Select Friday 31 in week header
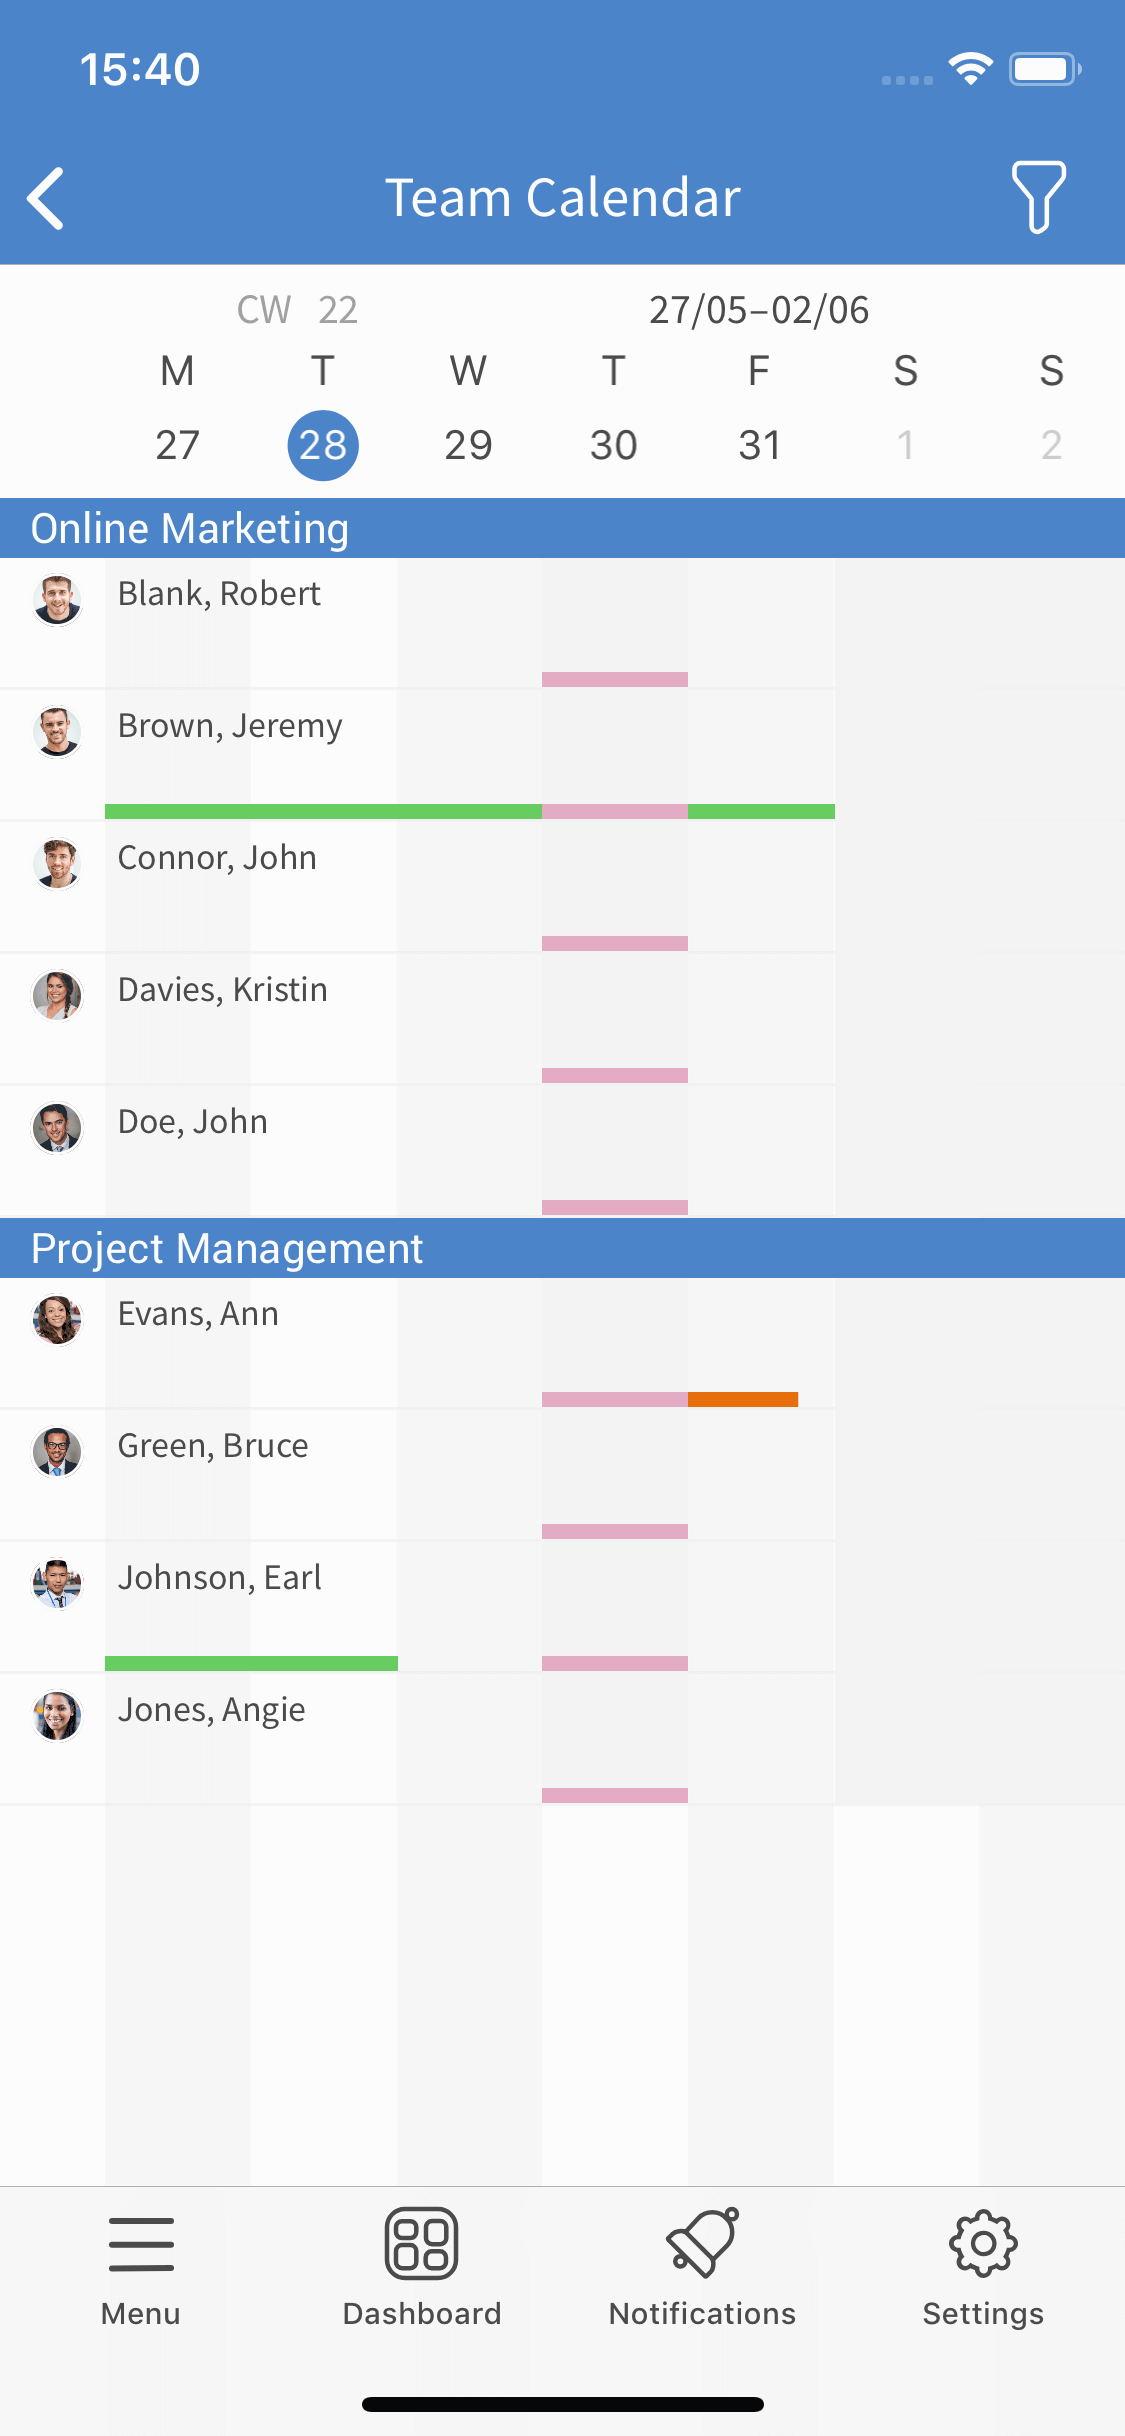 [759, 444]
